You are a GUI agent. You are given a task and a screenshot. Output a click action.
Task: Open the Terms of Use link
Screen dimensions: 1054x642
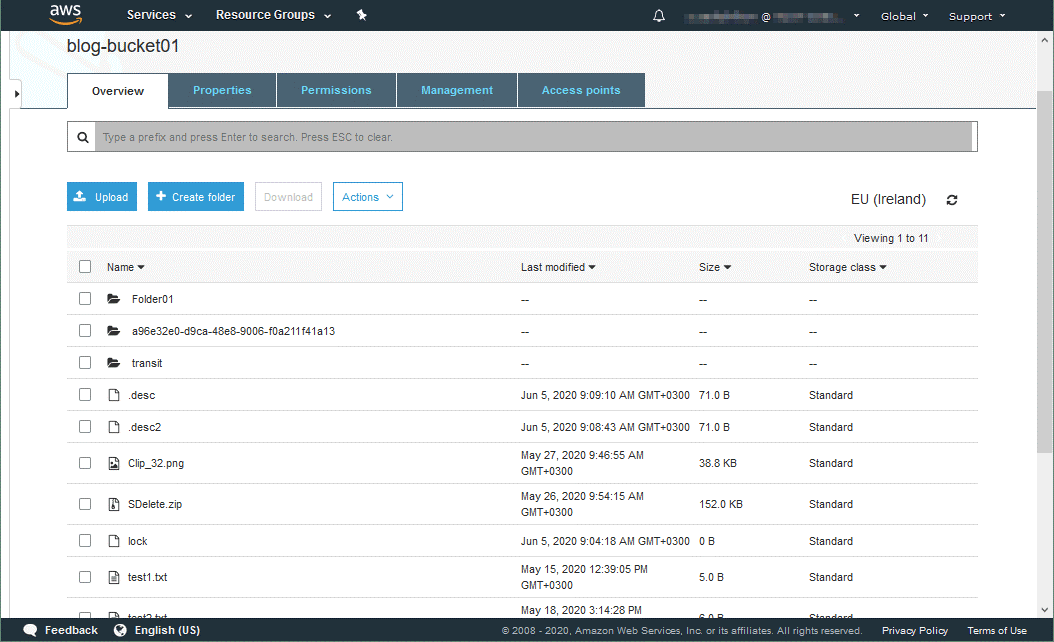click(x=997, y=631)
